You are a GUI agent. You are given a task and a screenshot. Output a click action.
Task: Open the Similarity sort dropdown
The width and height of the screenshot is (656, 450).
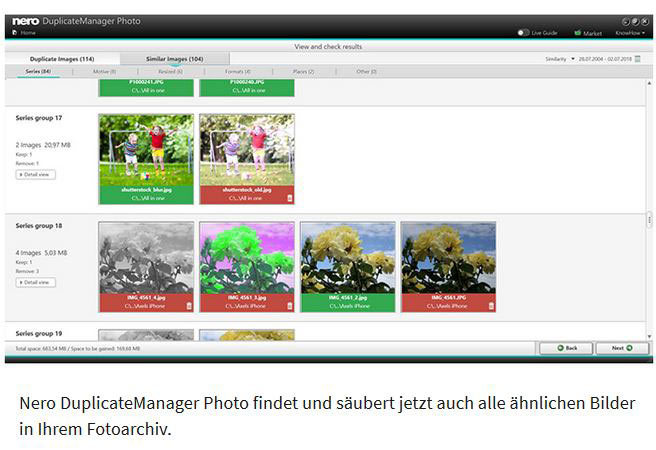pos(560,59)
